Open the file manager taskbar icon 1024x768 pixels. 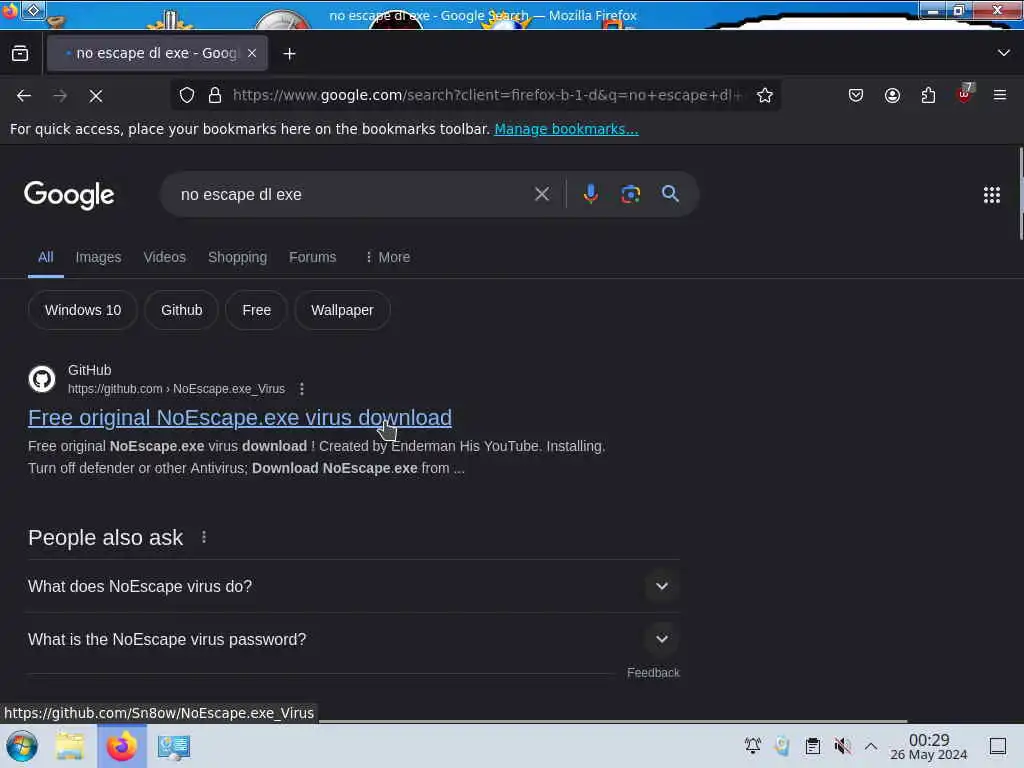pyautogui.click(x=70, y=746)
